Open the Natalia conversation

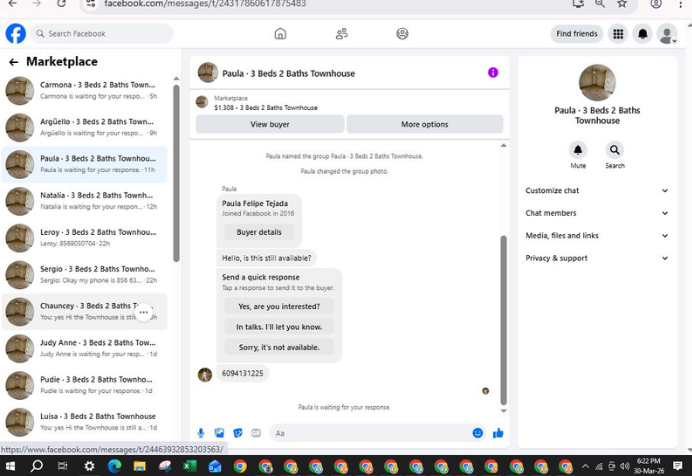click(84, 201)
